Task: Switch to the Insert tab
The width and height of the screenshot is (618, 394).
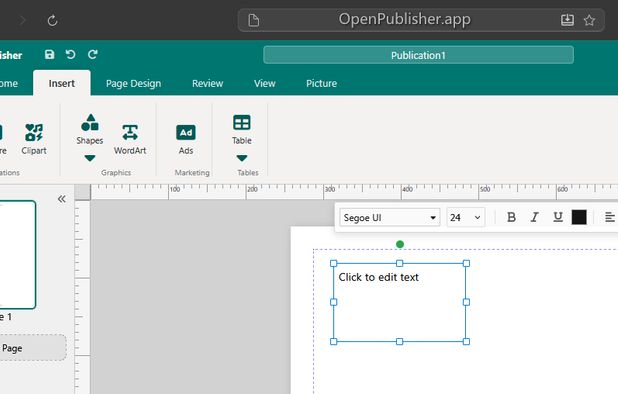Action: [61, 84]
